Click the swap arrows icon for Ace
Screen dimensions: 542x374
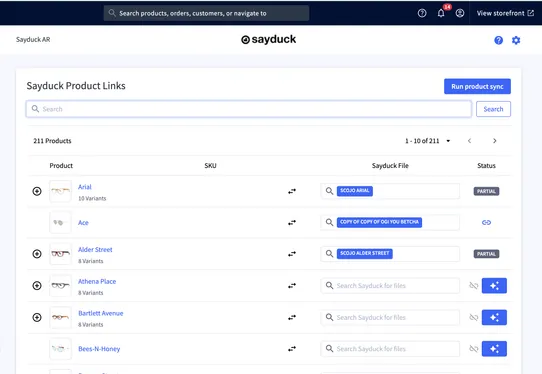pos(292,223)
